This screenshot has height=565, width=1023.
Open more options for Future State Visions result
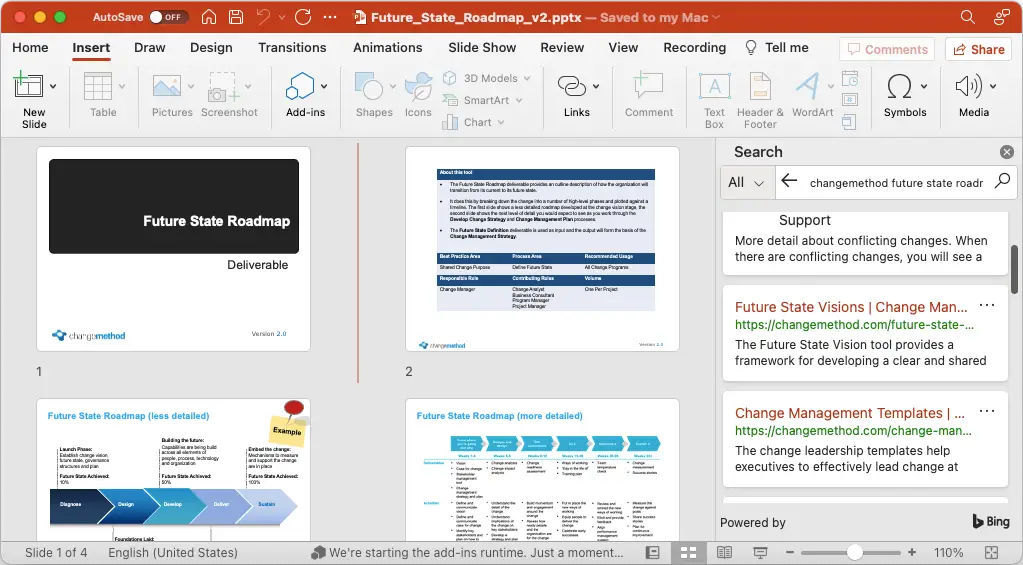[x=987, y=305]
